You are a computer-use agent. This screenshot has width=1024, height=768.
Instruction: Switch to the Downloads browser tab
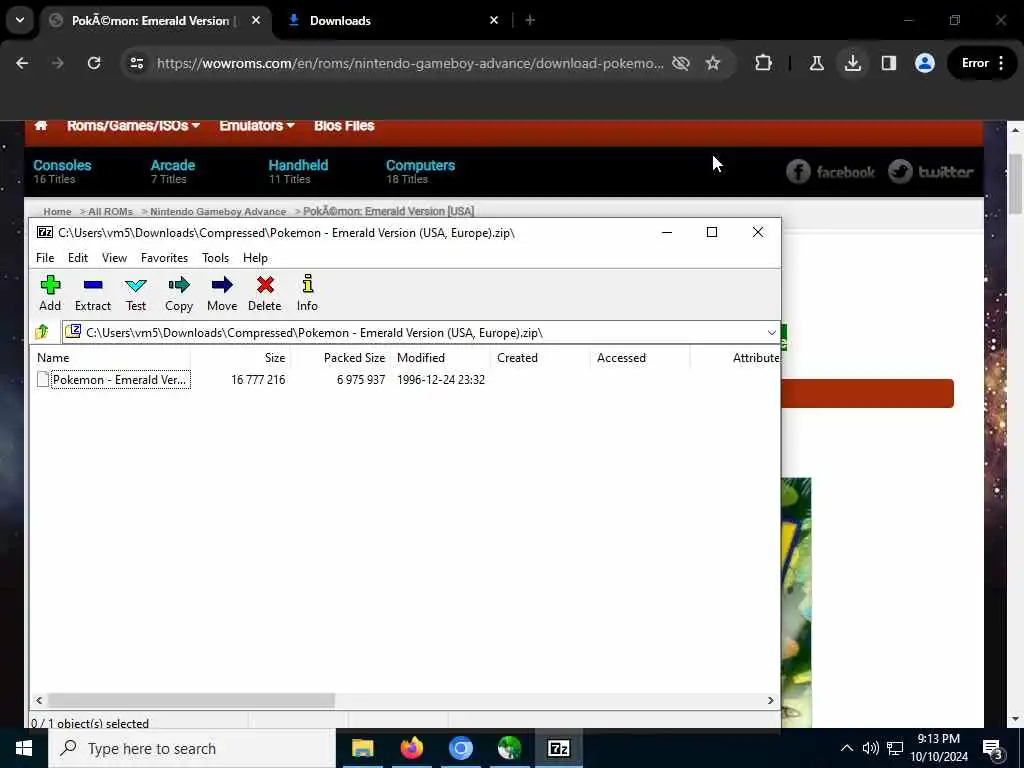[x=392, y=20]
